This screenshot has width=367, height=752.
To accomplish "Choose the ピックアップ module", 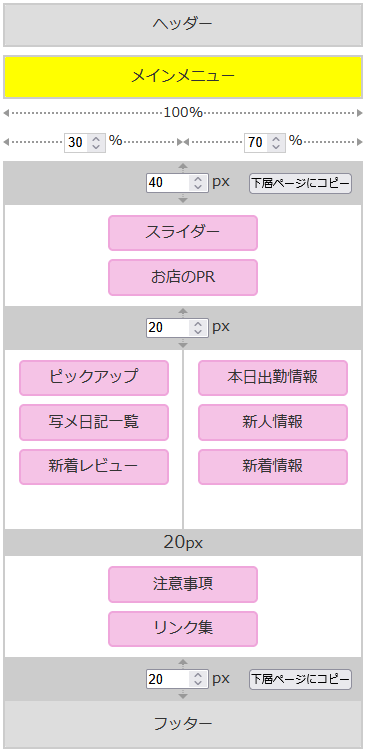I will coord(94,378).
